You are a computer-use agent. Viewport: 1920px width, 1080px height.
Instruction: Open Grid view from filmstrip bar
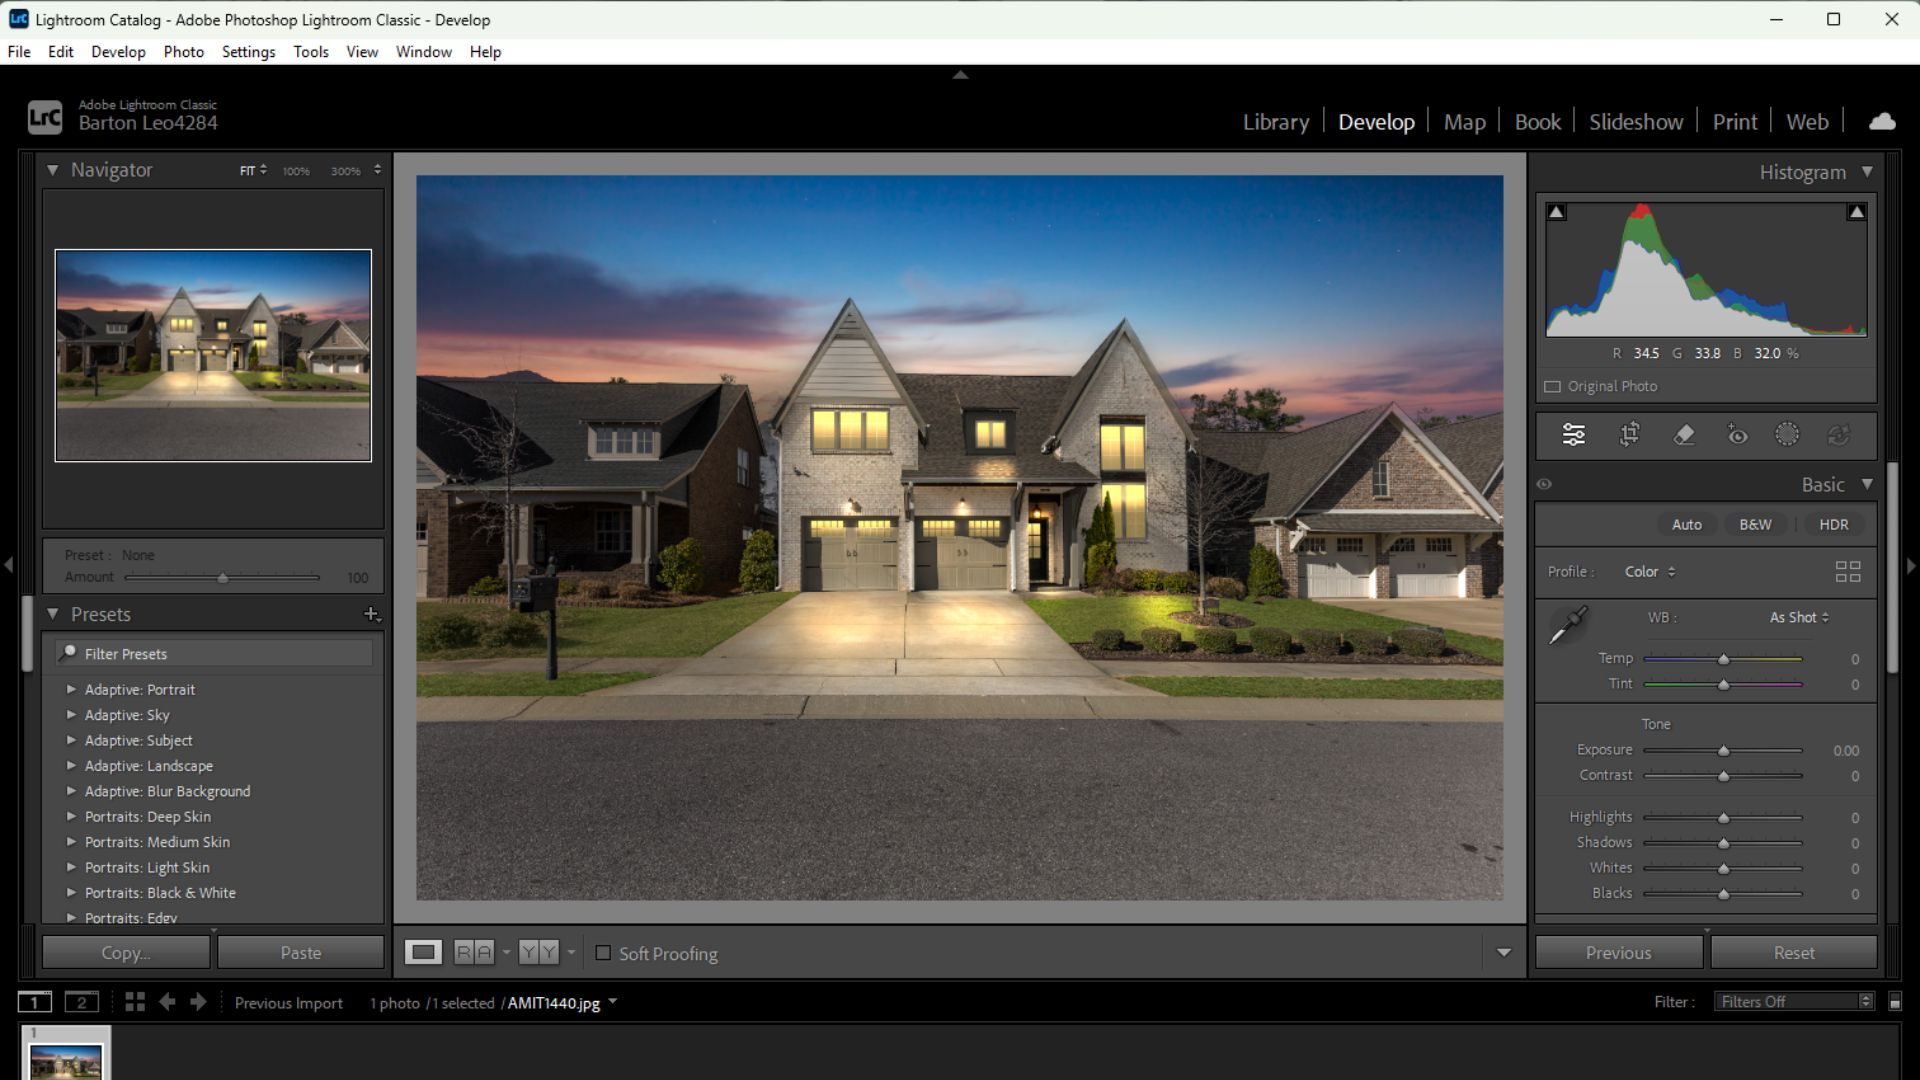(x=135, y=1002)
